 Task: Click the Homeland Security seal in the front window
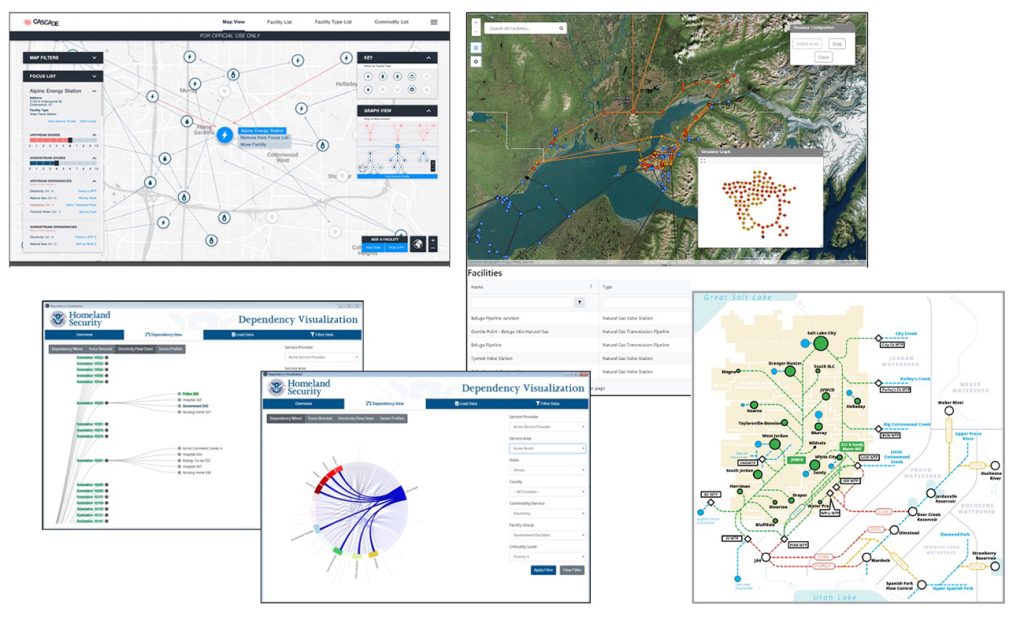pyautogui.click(x=276, y=387)
